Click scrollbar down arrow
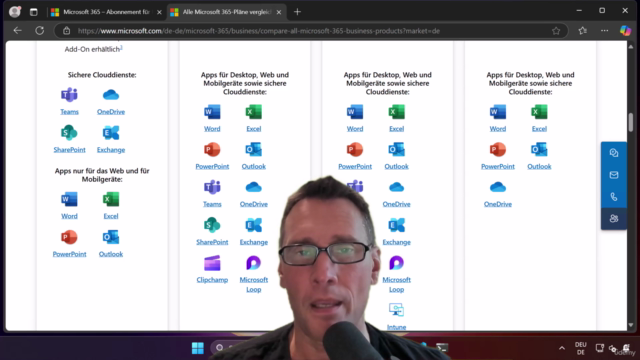Viewport: 640px width, 360px height. (x=631, y=325)
